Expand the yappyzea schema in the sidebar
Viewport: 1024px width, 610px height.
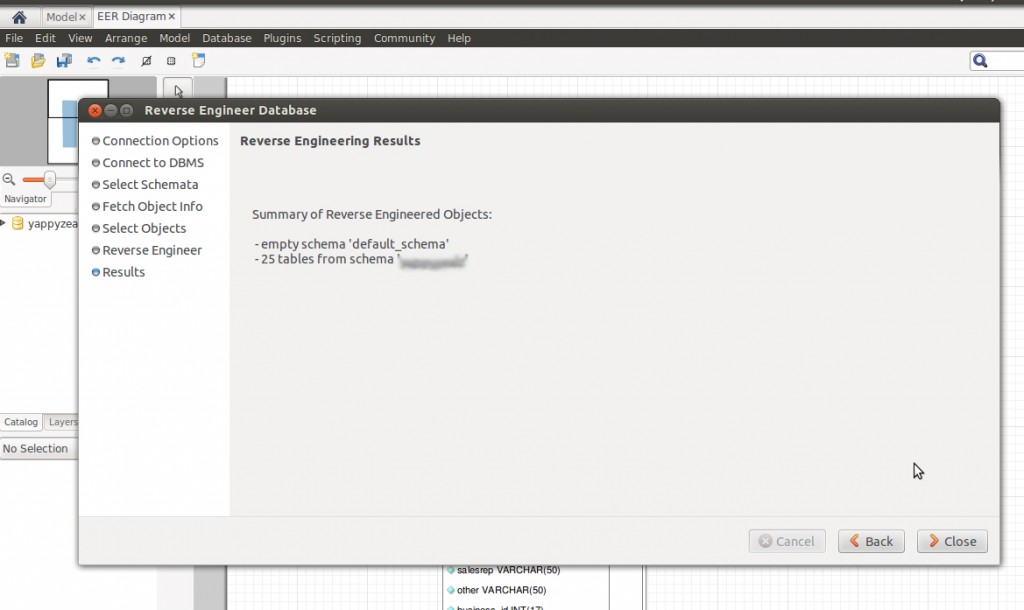pyautogui.click(x=5, y=223)
